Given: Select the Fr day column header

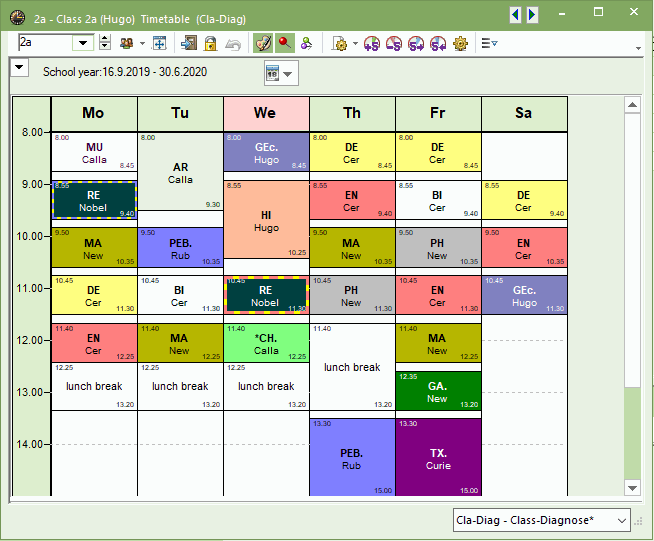Looking at the screenshot, I should [x=438, y=114].
